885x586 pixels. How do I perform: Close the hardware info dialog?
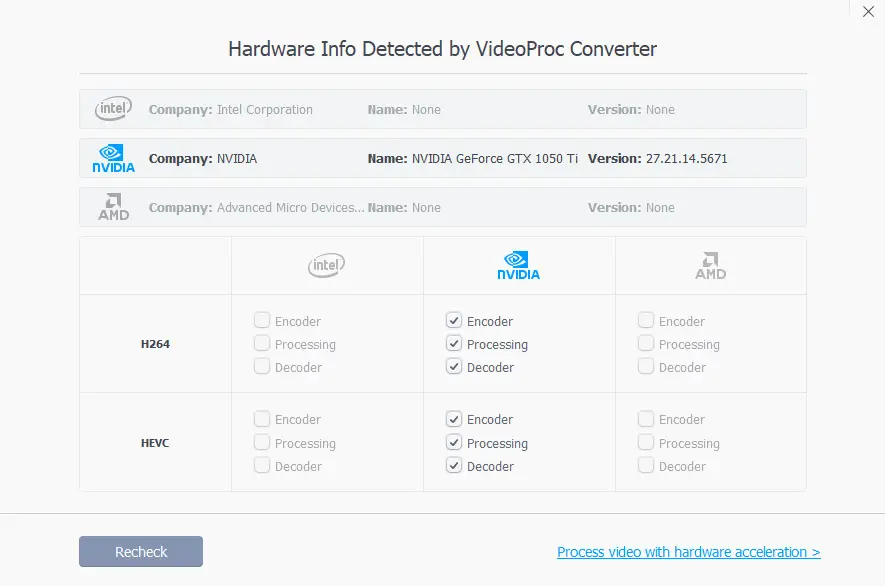point(868,11)
